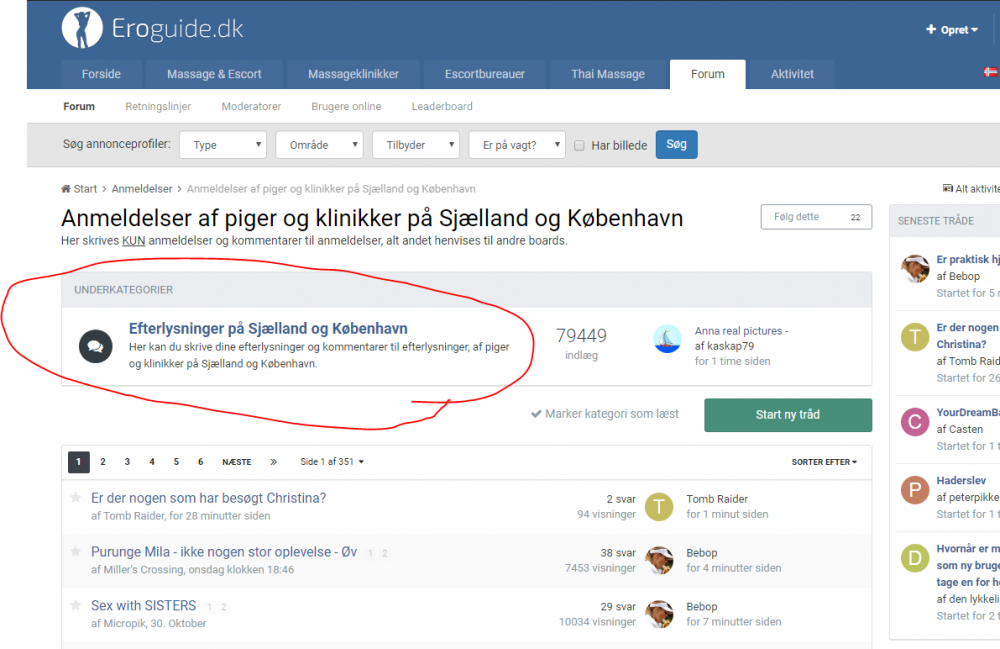Open the Moderatorer submenu link

pos(251,106)
